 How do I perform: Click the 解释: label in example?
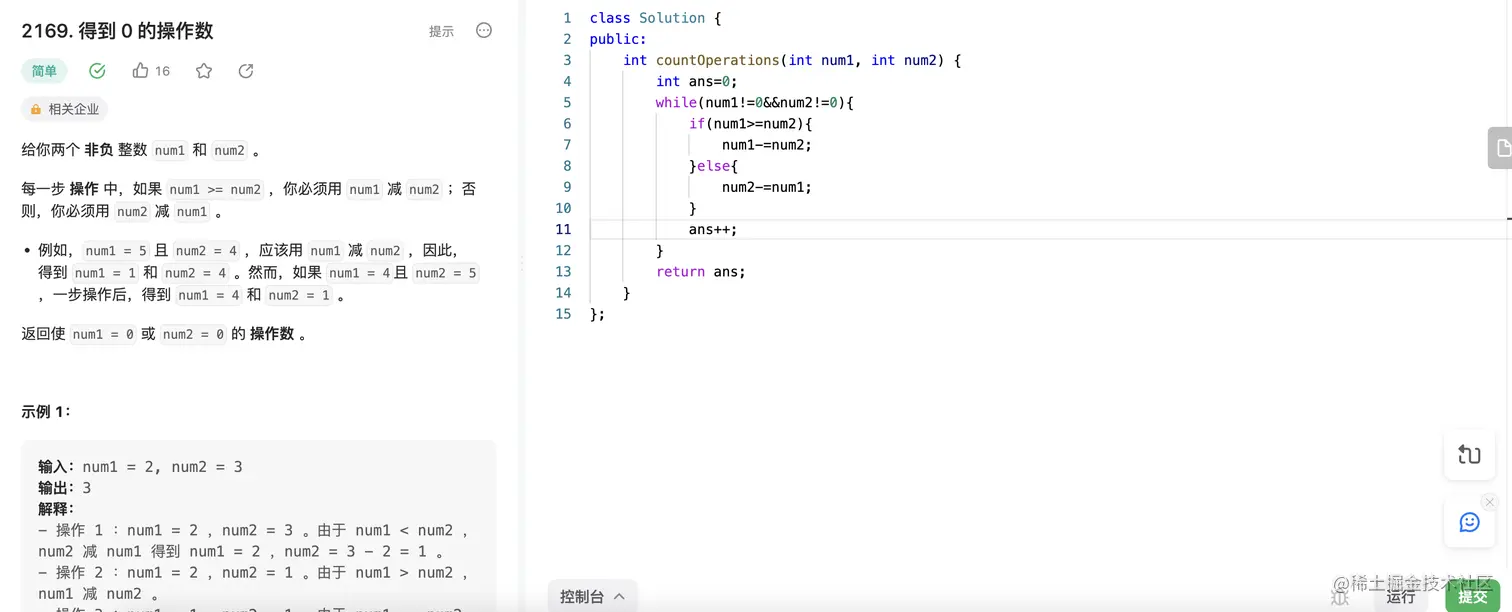point(56,509)
